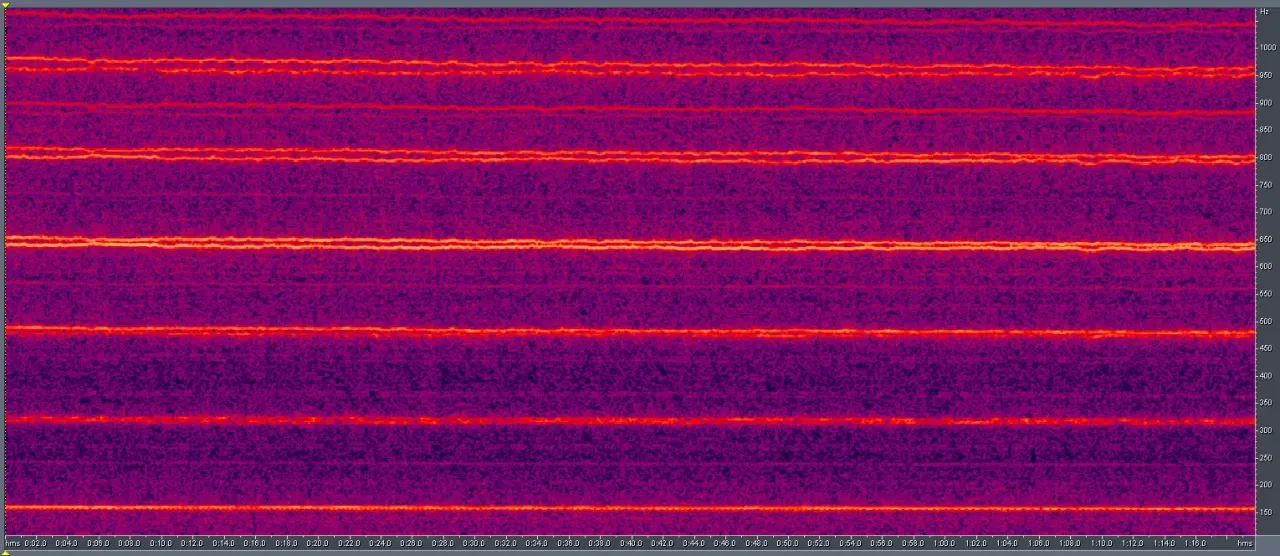Select the 0:40.0 time ruler position
Screen dimensions: 1280x556
[x=631, y=543]
